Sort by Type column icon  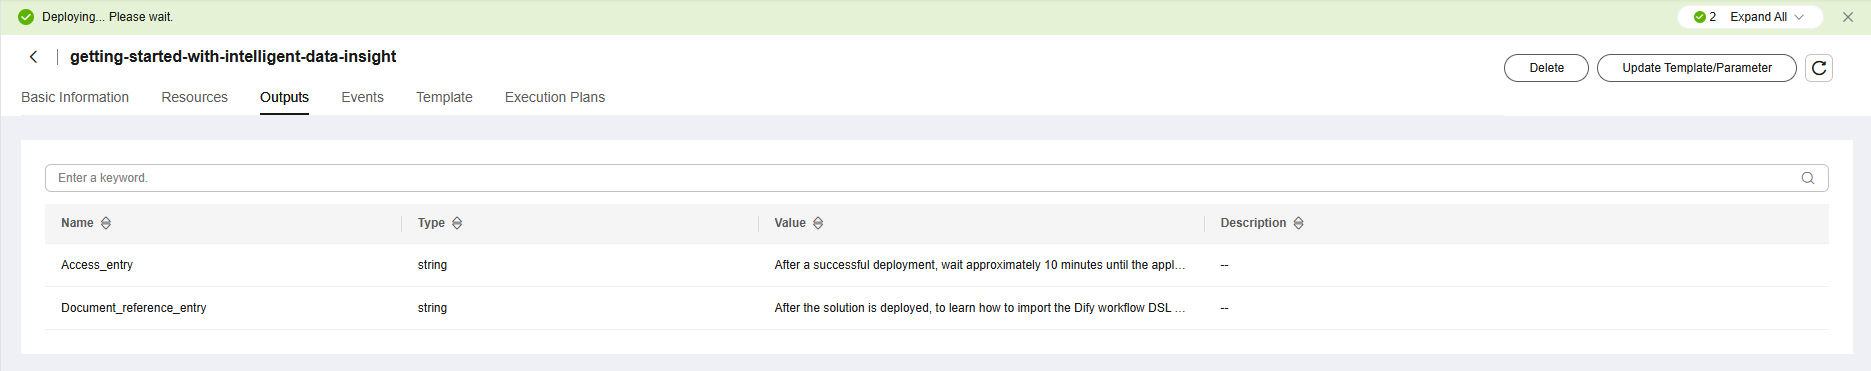tap(457, 223)
